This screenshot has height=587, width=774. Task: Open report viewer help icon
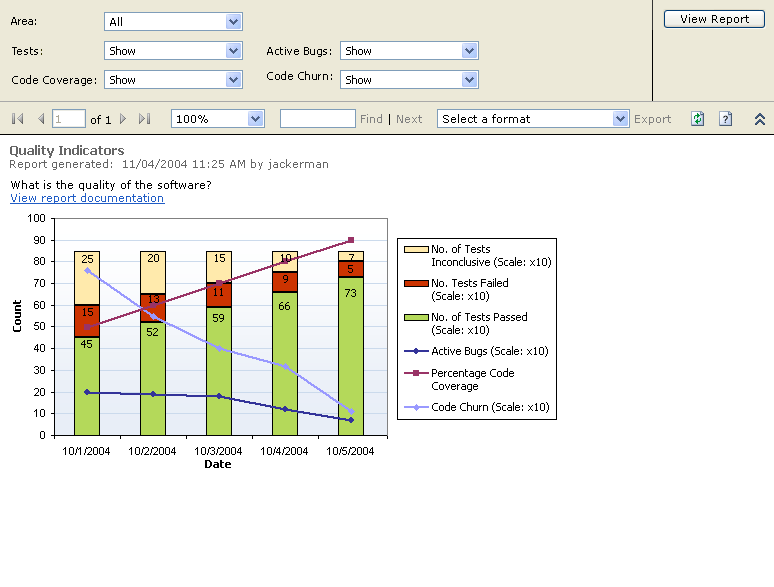tap(726, 119)
